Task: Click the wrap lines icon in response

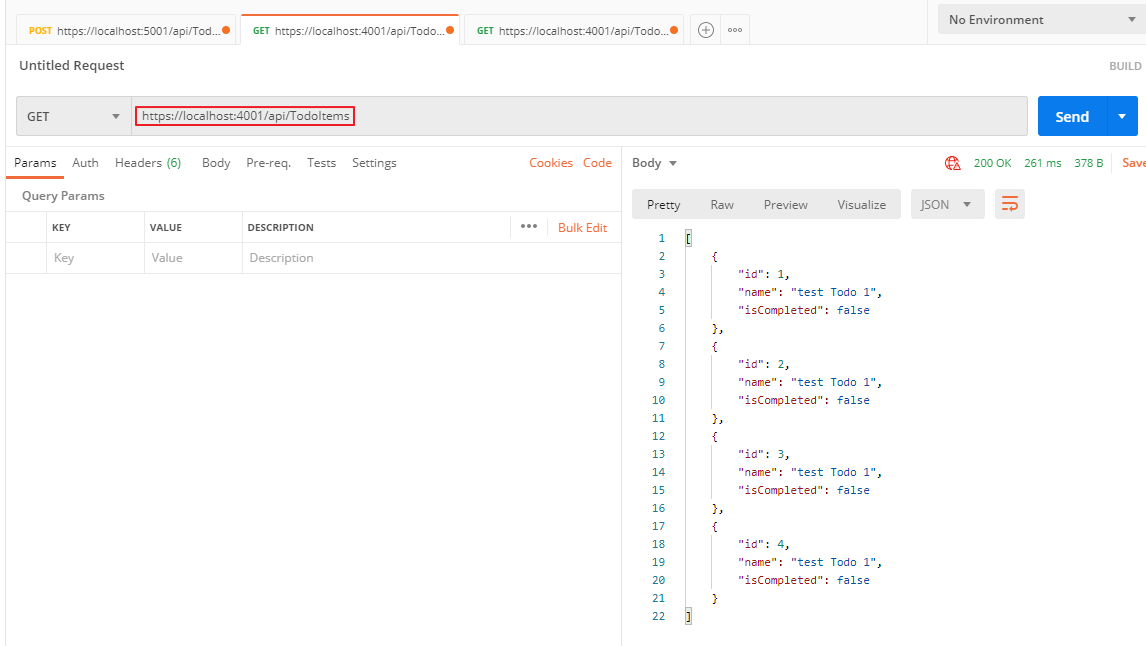Action: point(1010,204)
